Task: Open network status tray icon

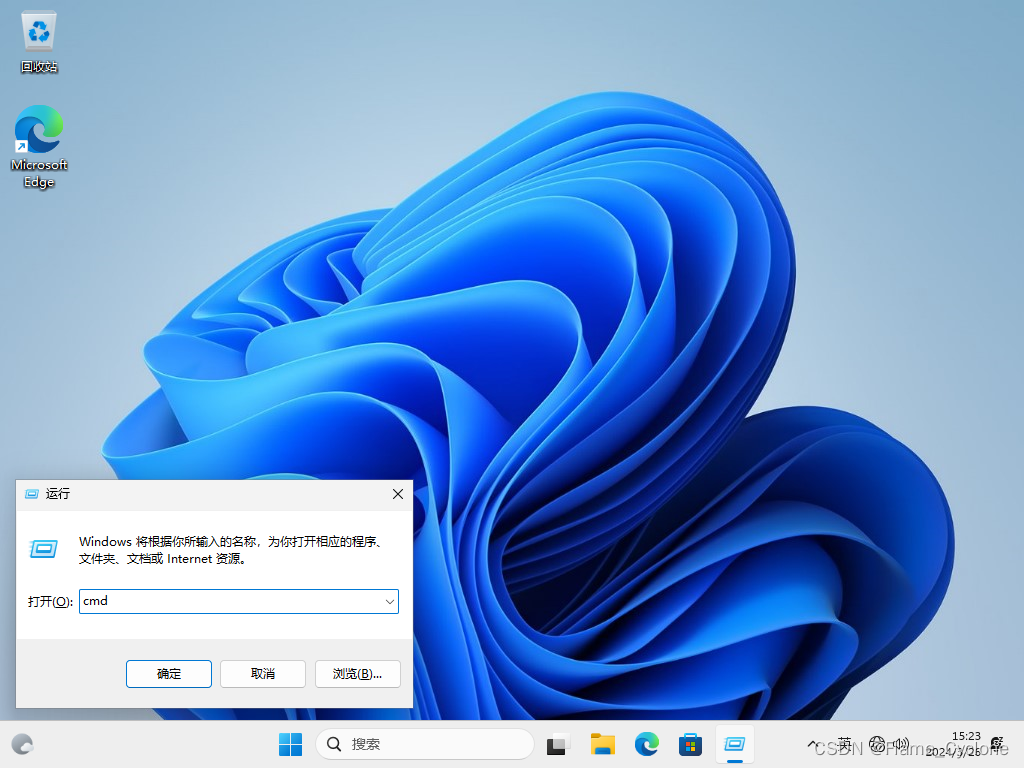Action: coord(877,744)
